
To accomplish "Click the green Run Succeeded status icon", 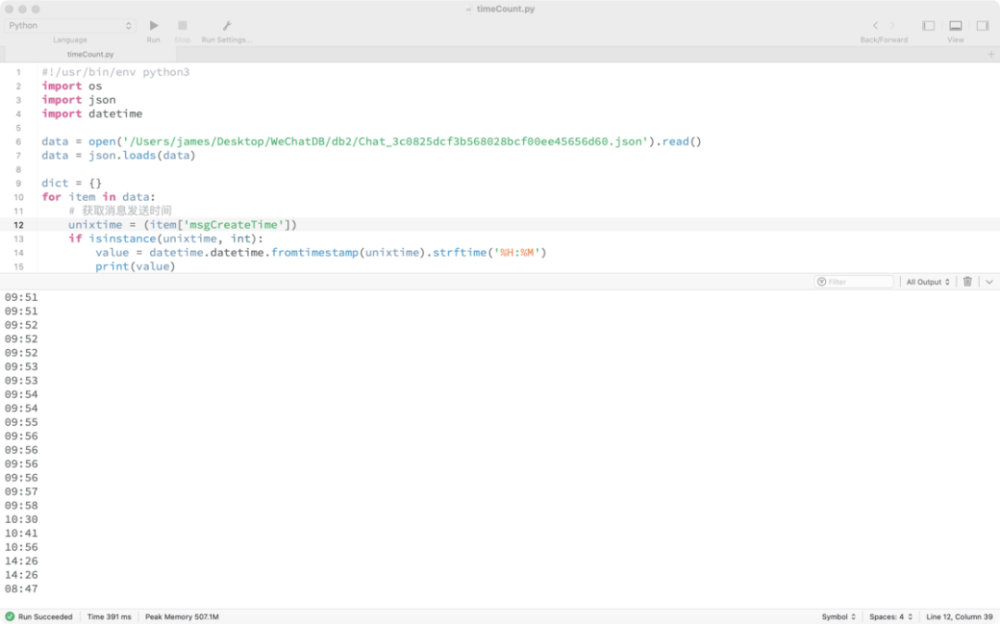I will click(10, 617).
